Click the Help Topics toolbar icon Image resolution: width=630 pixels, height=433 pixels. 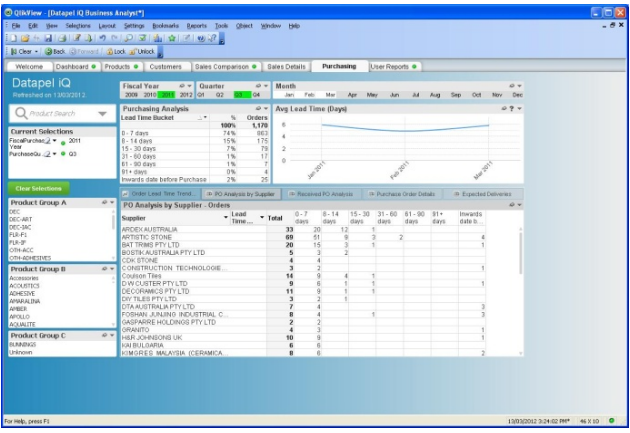[201, 38]
